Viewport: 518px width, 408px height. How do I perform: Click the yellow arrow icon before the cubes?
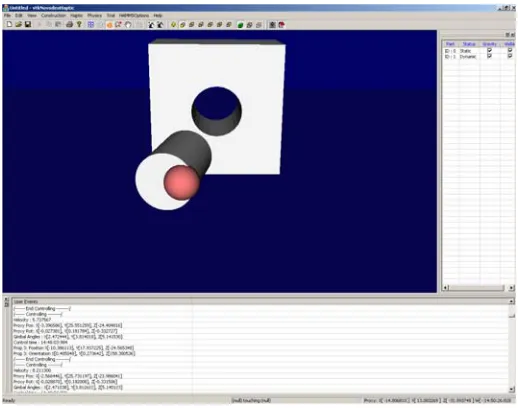point(173,25)
